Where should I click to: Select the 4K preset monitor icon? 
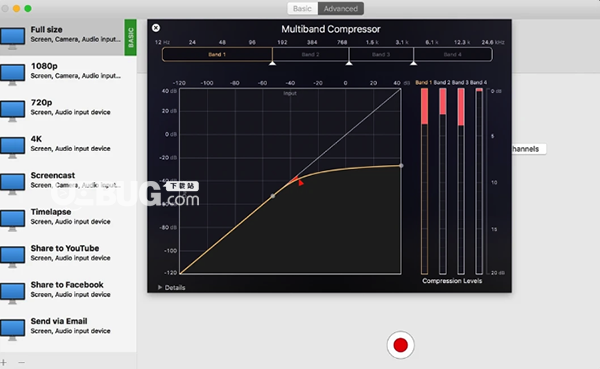[12, 147]
